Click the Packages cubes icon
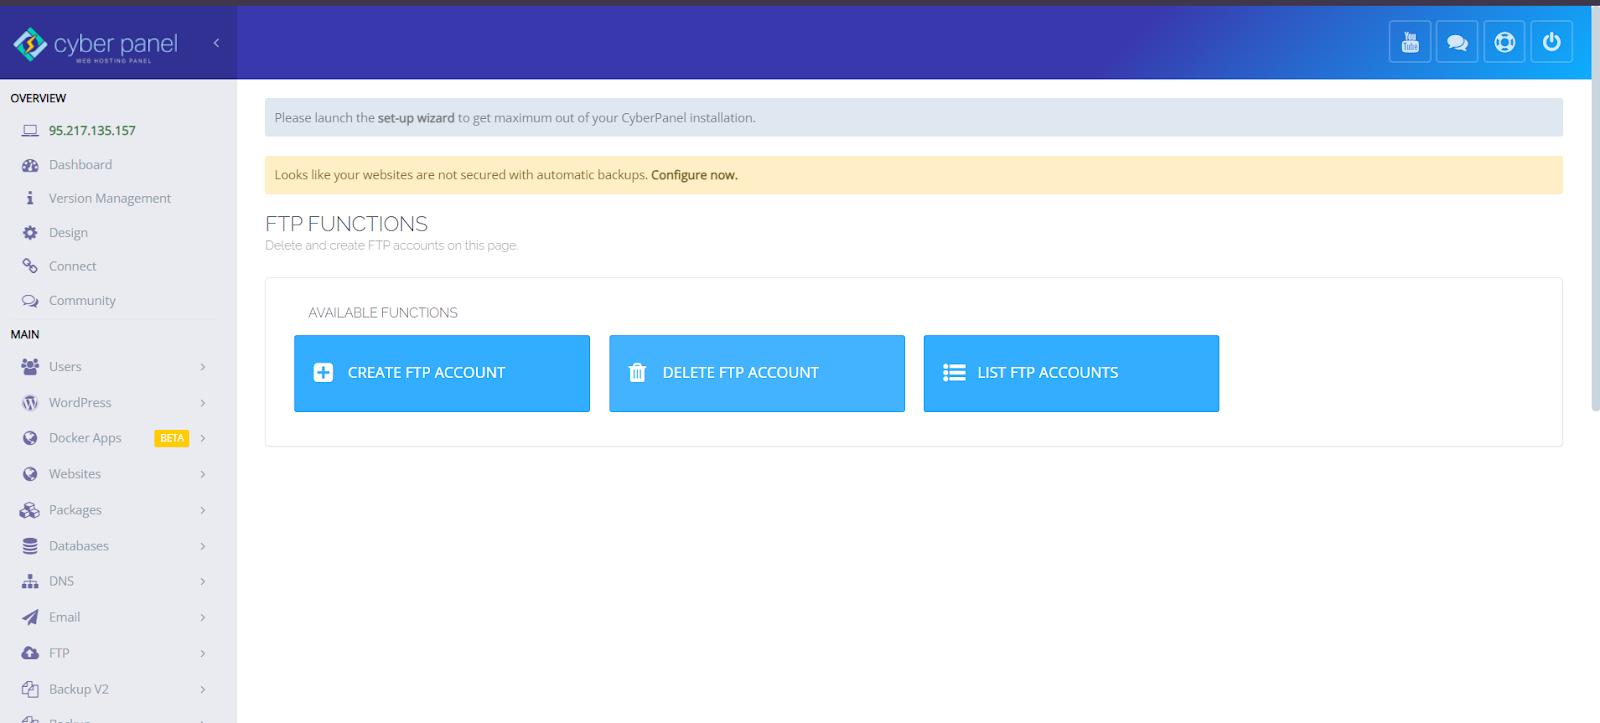This screenshot has width=1600, height=723. point(30,510)
